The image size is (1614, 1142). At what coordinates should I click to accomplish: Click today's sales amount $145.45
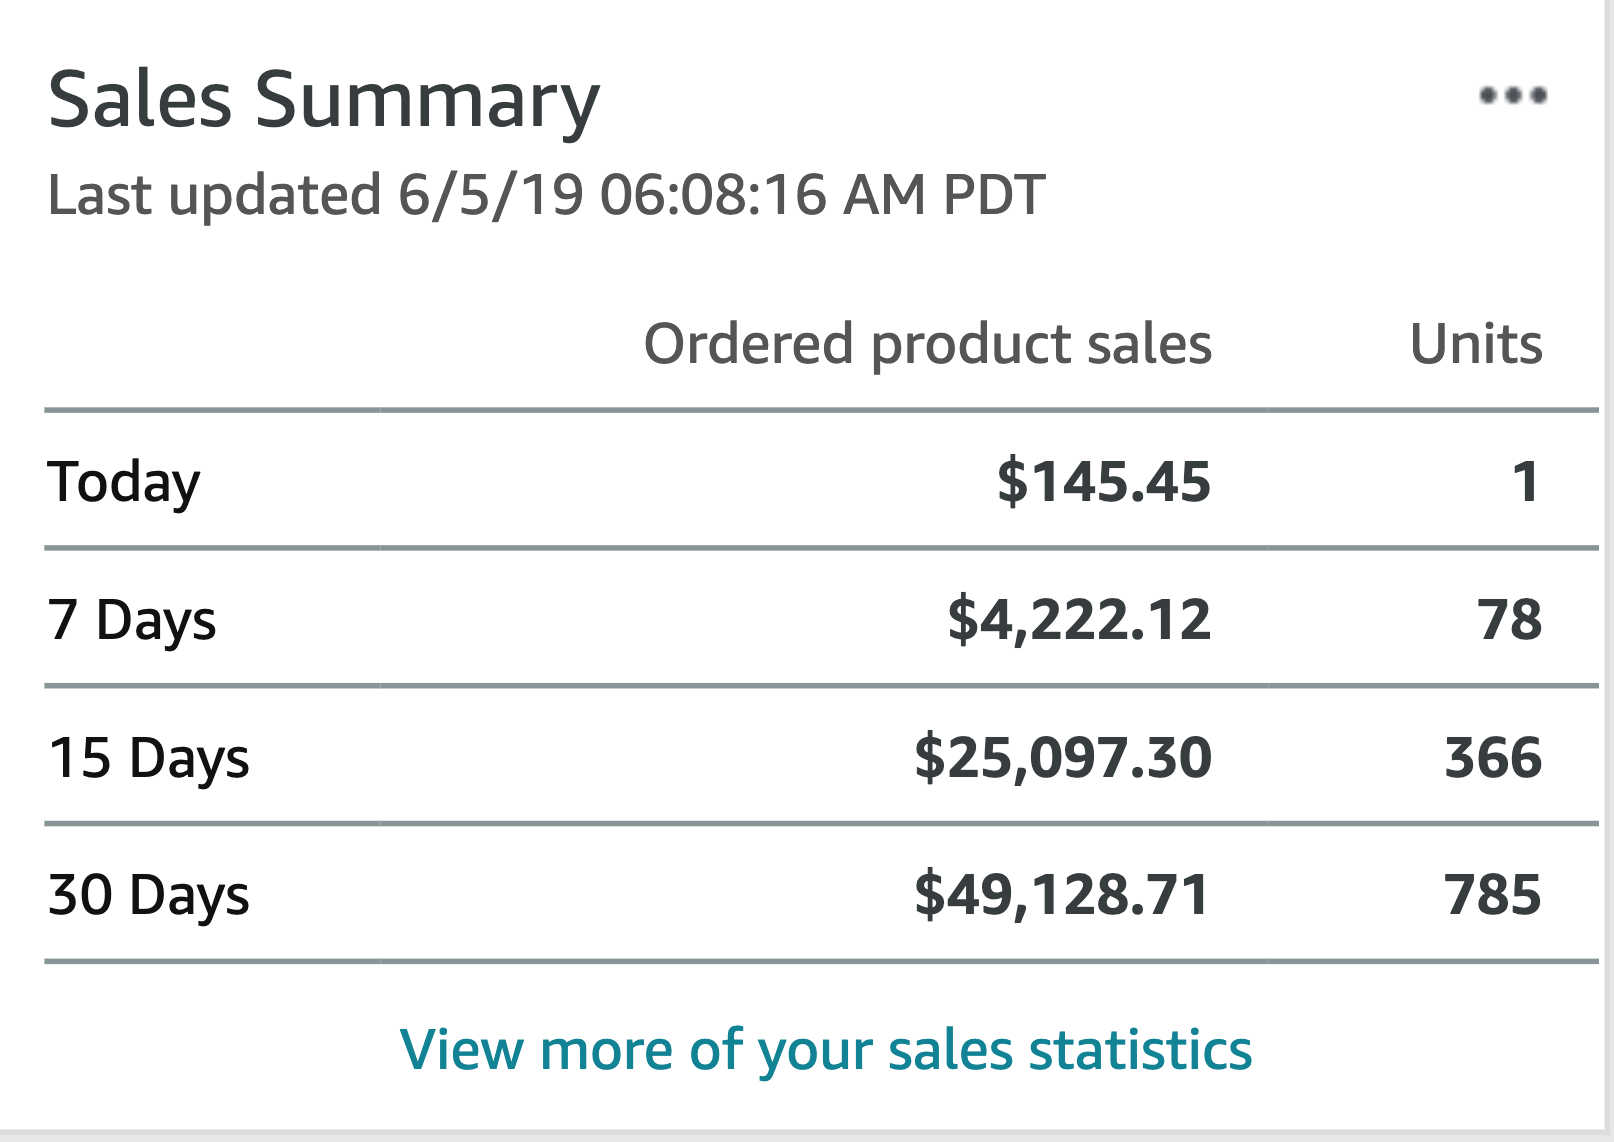[1104, 482]
